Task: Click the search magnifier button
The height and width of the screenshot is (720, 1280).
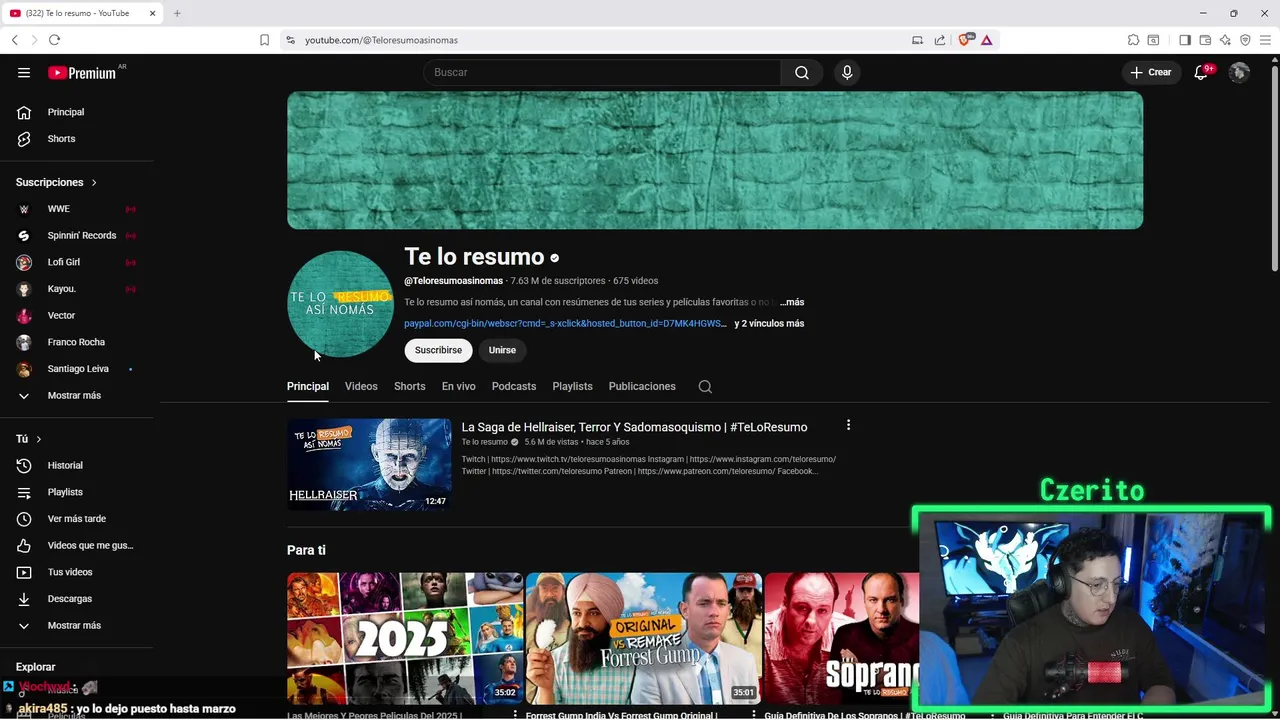Action: pos(802,72)
